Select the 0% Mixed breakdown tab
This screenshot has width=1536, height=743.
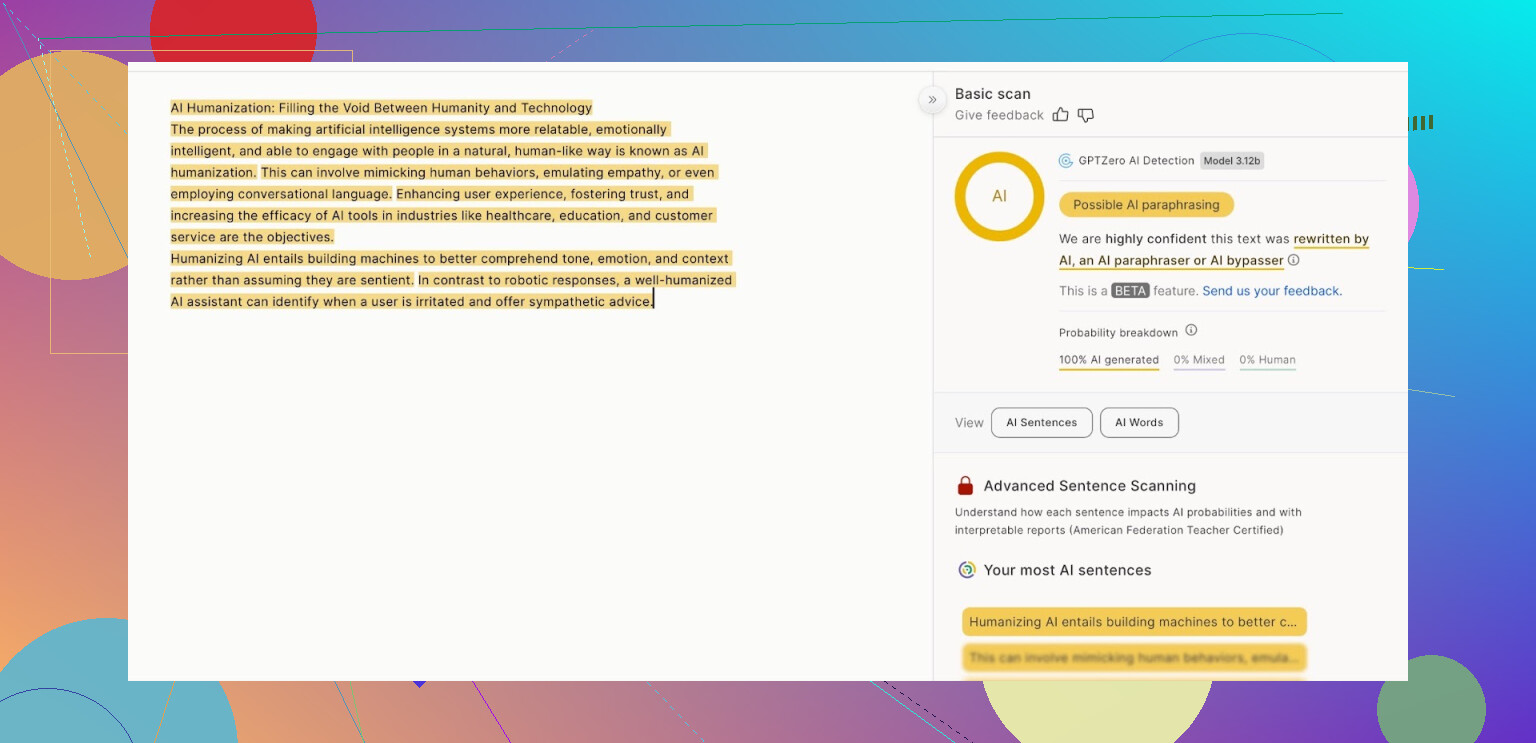point(1199,360)
